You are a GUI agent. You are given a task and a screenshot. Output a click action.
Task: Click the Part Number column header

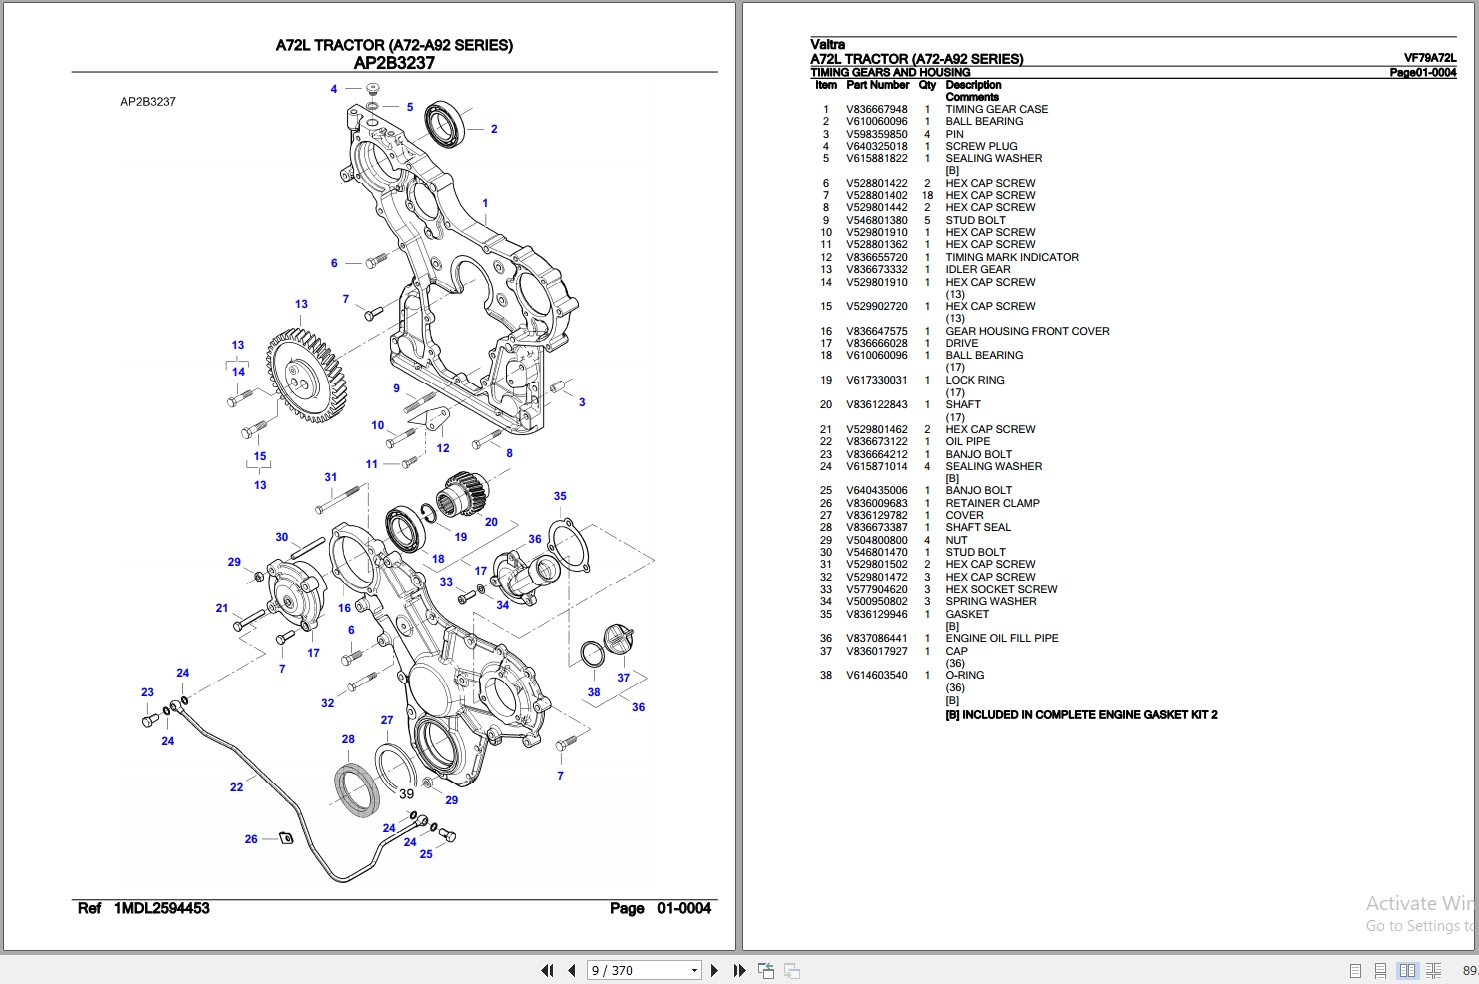(877, 85)
